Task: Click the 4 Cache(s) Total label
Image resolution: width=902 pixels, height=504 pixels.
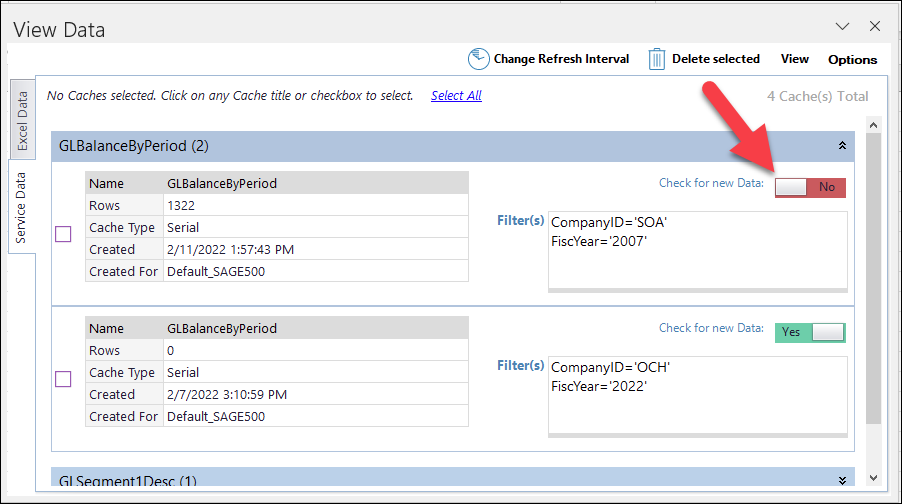Action: [817, 96]
